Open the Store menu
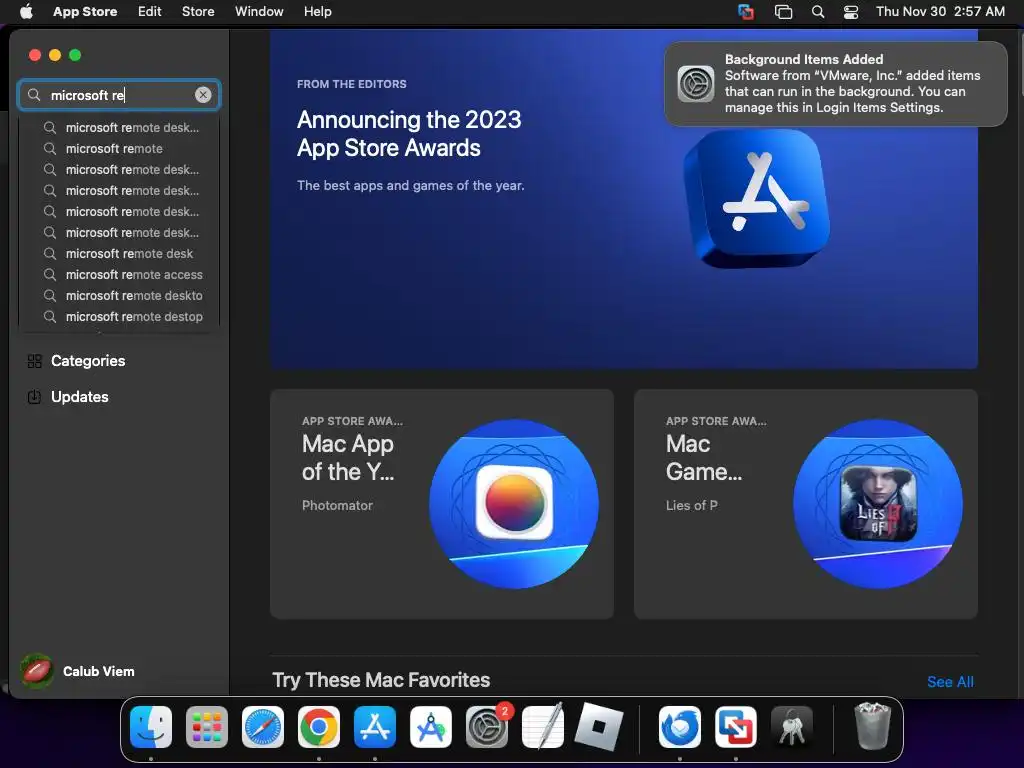Image resolution: width=1024 pixels, height=768 pixels. coord(198,11)
